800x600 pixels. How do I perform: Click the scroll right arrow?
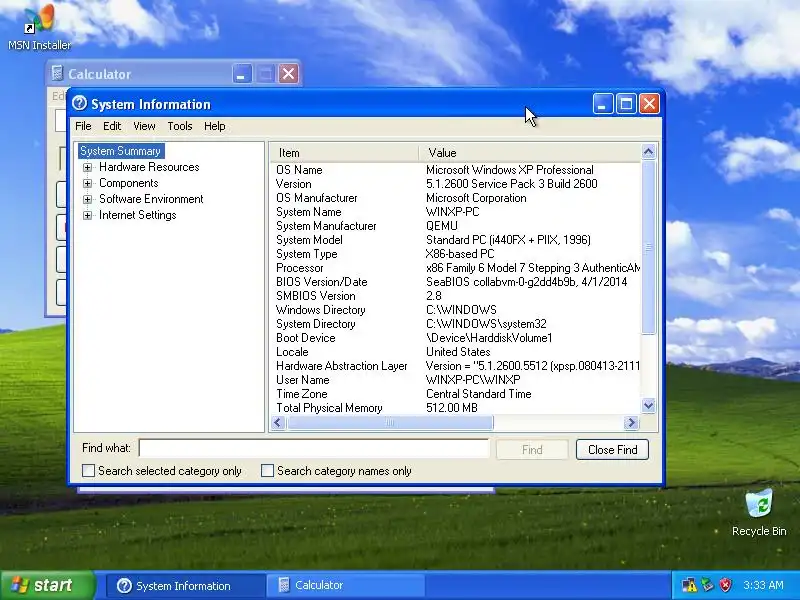(x=631, y=422)
